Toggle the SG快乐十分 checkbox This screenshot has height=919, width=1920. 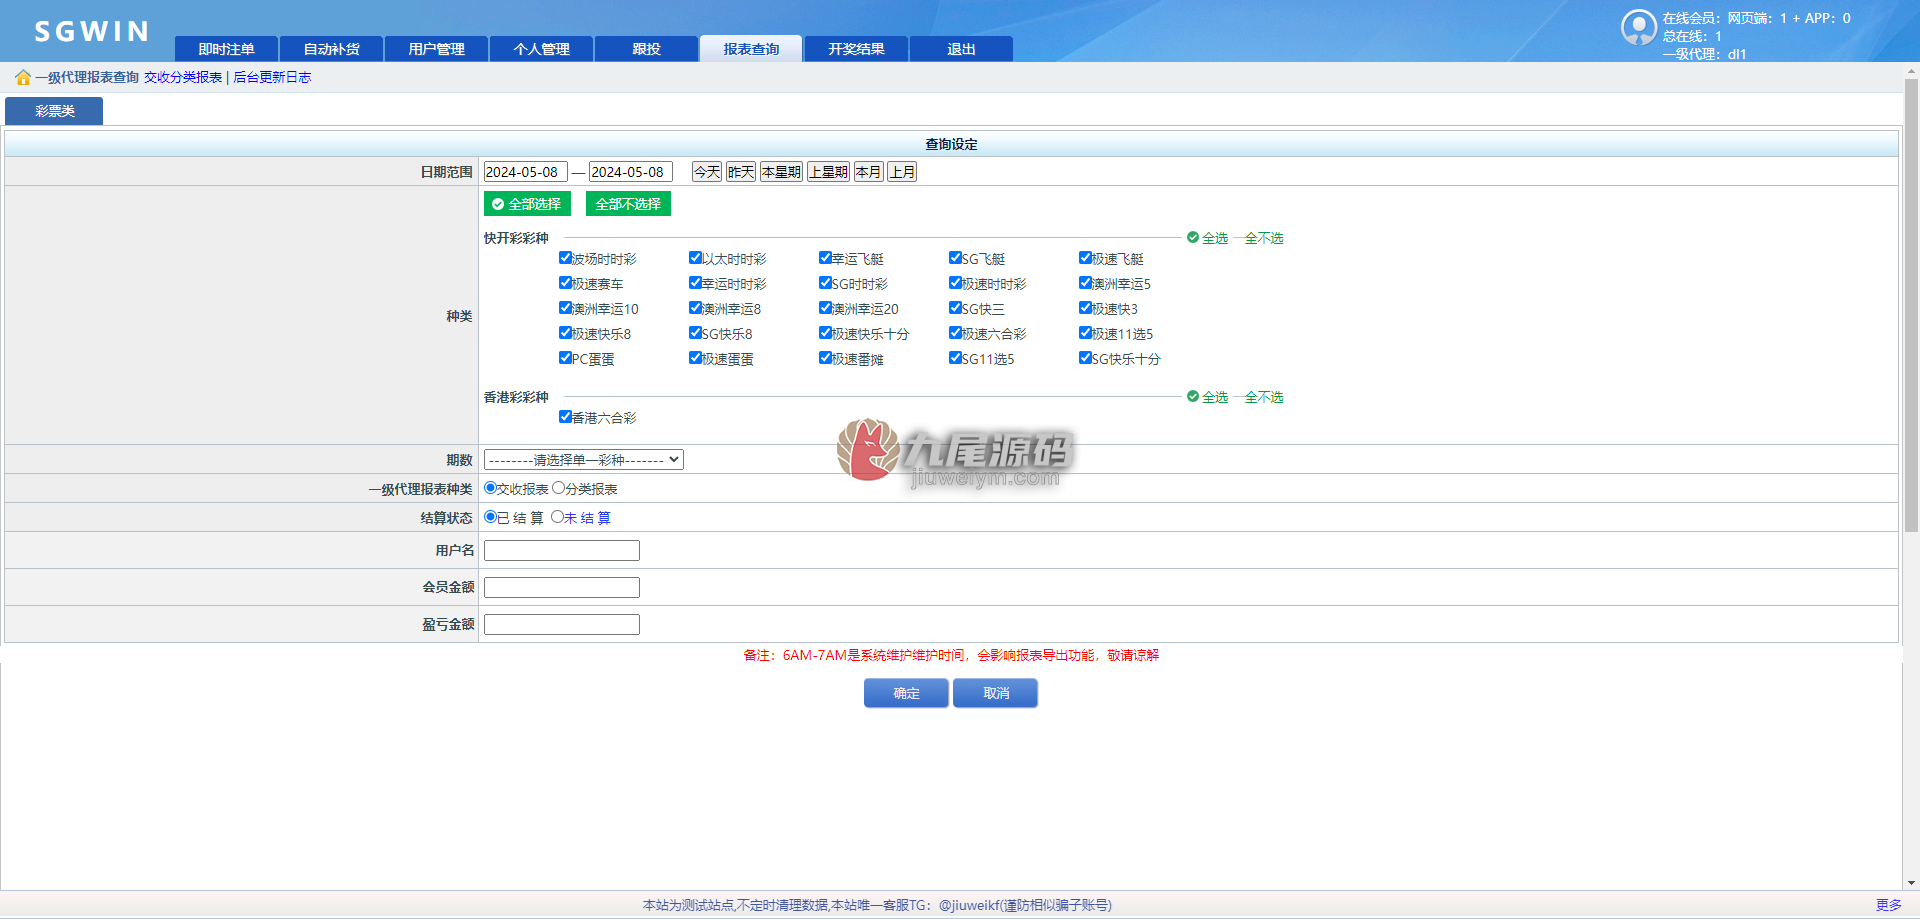coord(1085,358)
